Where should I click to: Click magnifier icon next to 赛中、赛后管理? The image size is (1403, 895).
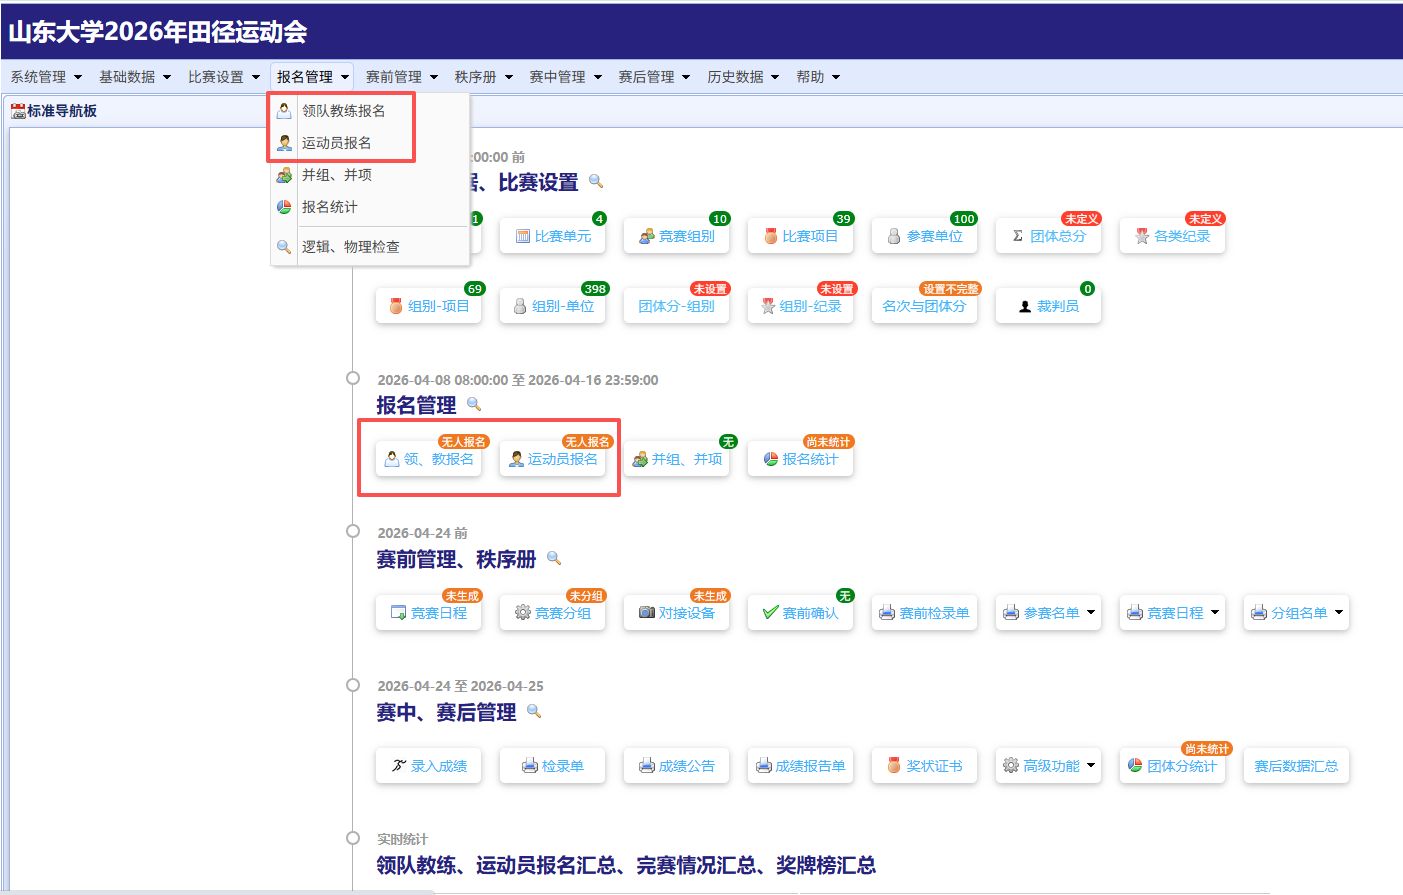pos(534,712)
